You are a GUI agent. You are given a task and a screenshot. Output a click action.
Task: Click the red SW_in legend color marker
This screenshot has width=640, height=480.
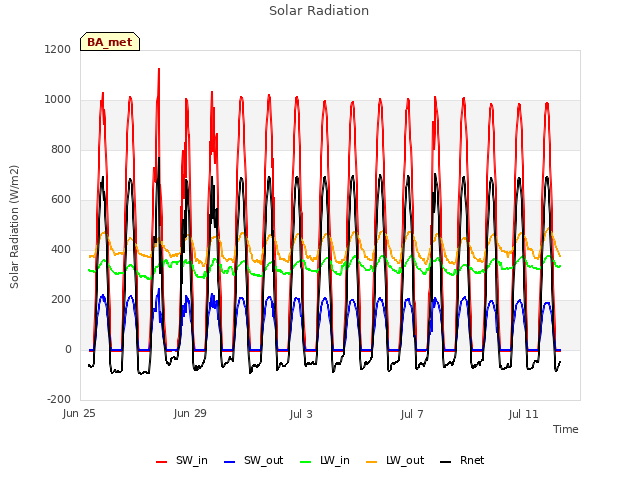(x=162, y=462)
